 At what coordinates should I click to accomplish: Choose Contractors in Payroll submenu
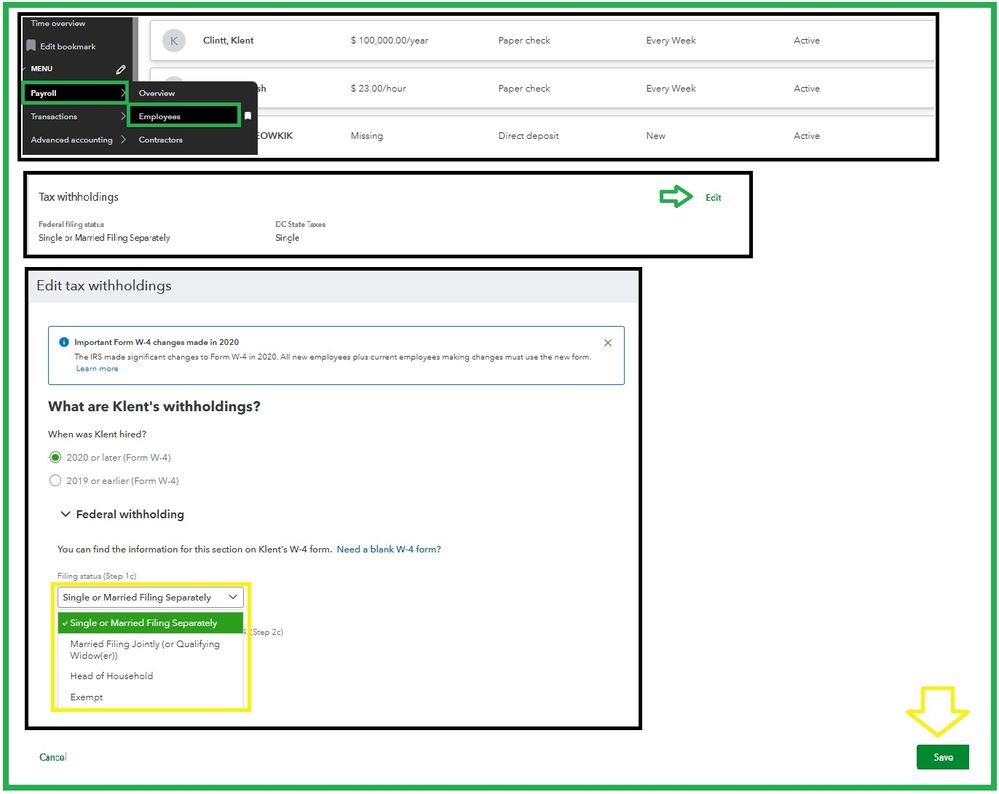[x=161, y=140]
